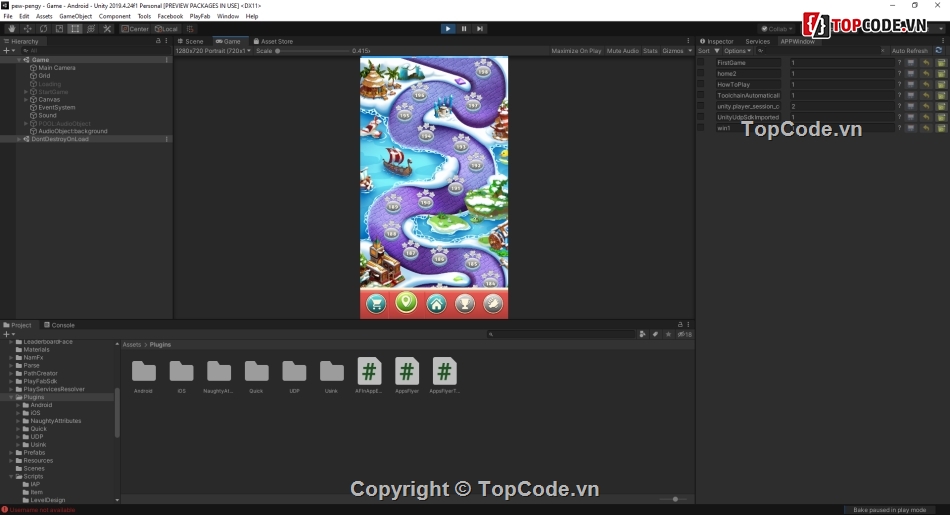950x515 pixels.
Task: Toggle Maximize On Play
Action: [576, 51]
